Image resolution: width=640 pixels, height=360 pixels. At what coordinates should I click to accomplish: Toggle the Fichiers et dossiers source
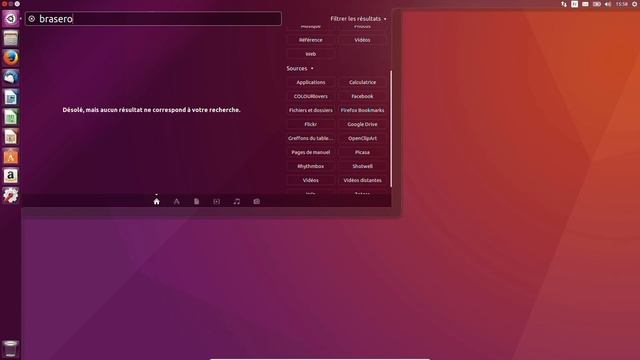point(311,110)
